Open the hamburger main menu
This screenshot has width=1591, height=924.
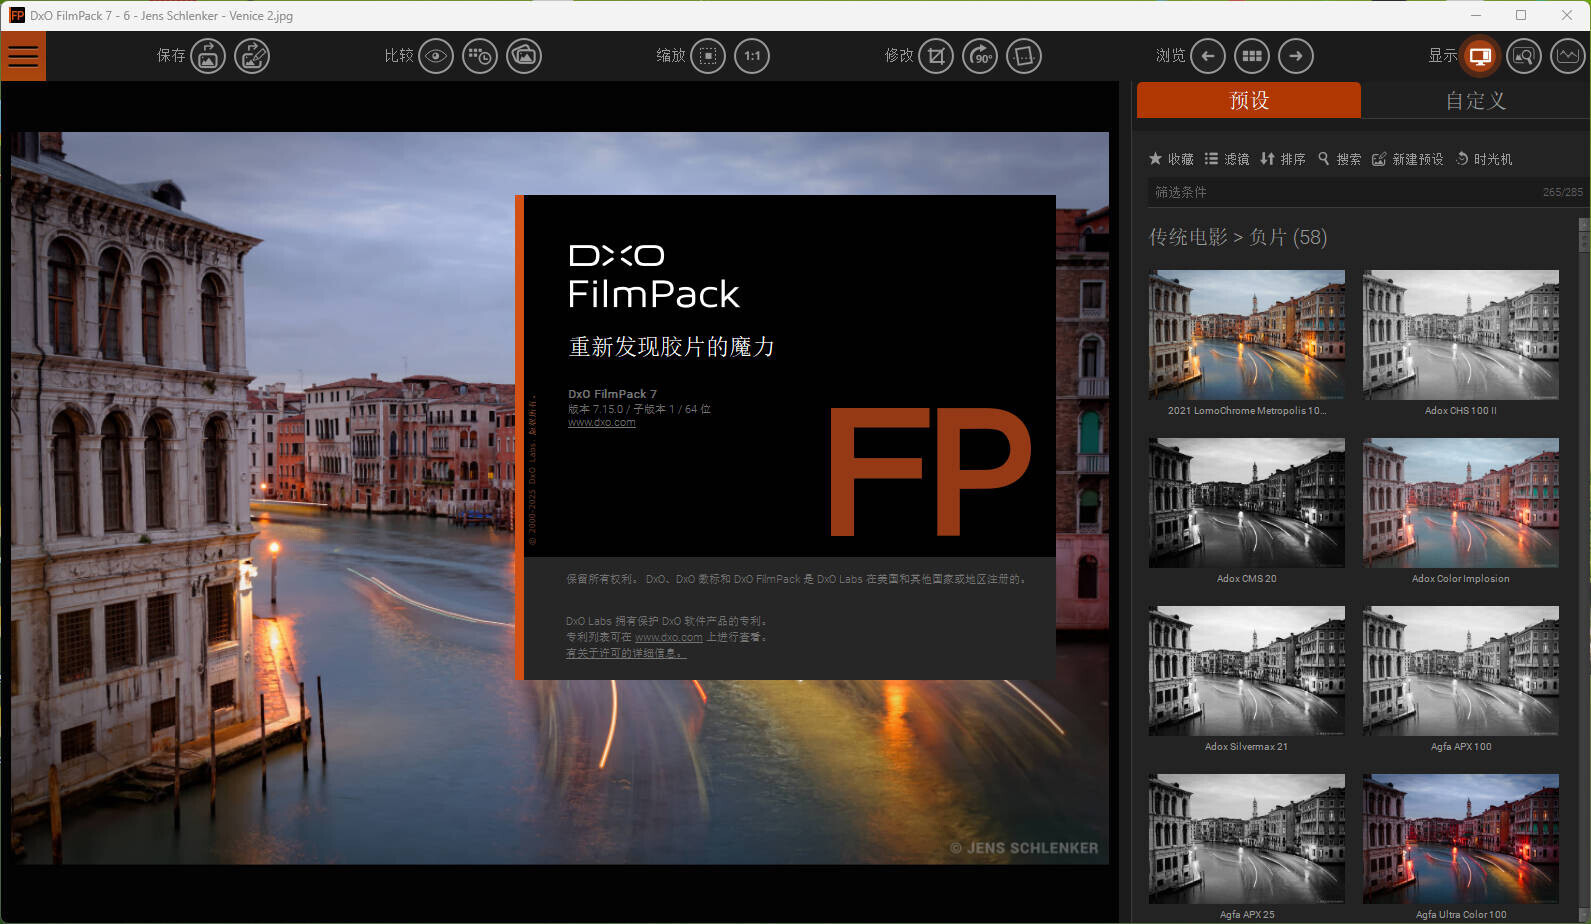pyautogui.click(x=23, y=56)
